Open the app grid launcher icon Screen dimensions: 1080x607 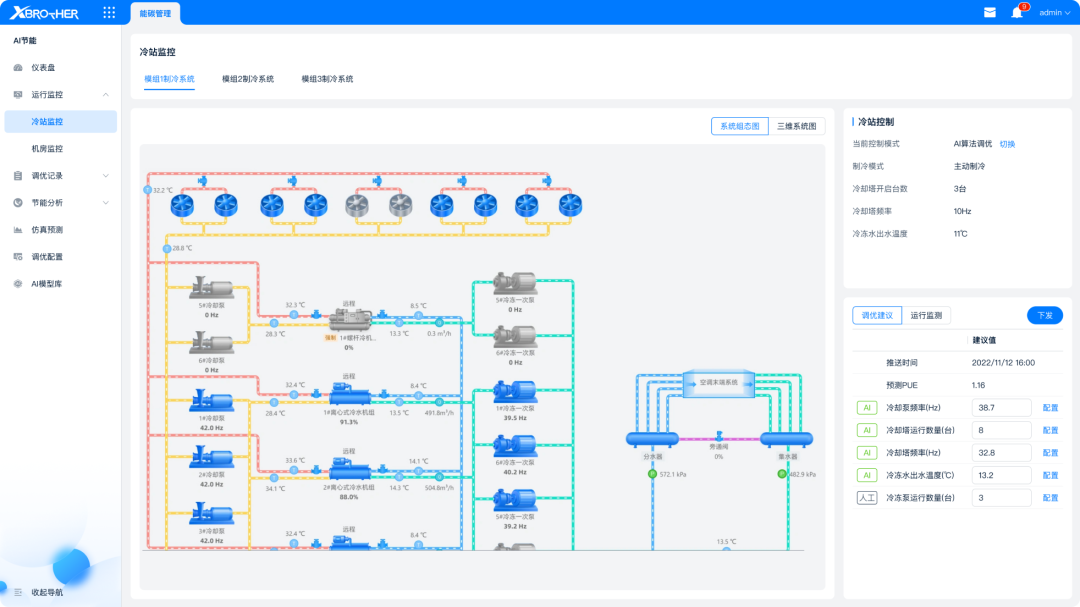click(x=109, y=12)
